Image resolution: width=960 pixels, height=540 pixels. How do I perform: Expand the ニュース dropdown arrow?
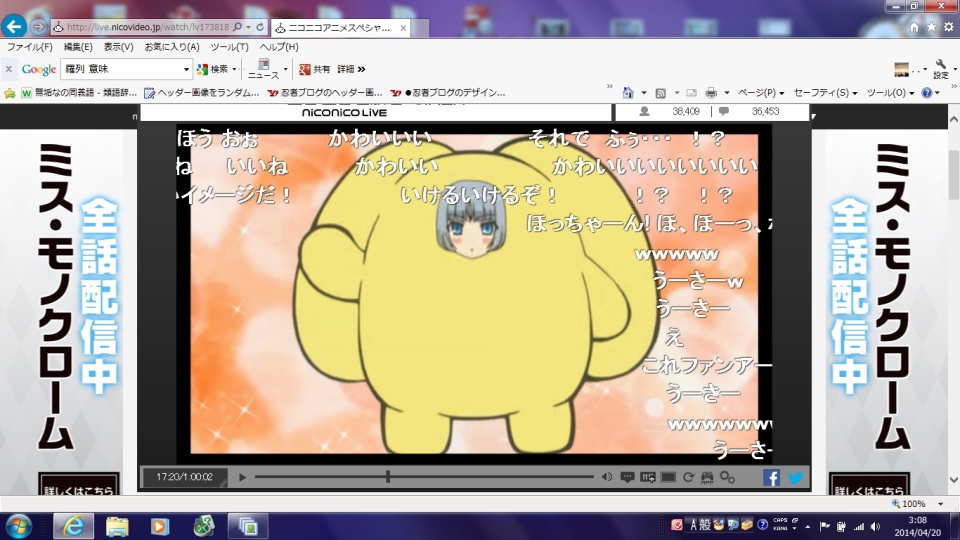(x=285, y=69)
